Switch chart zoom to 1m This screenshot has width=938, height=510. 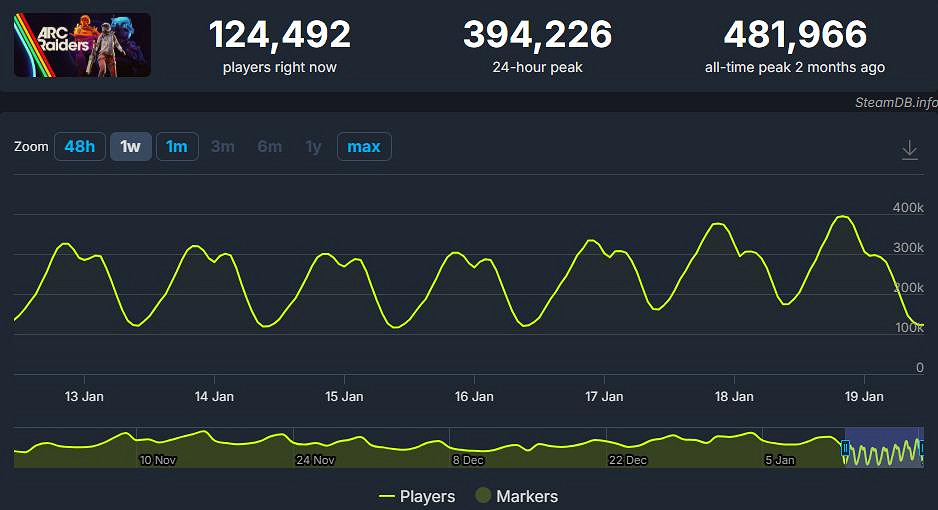click(177, 147)
